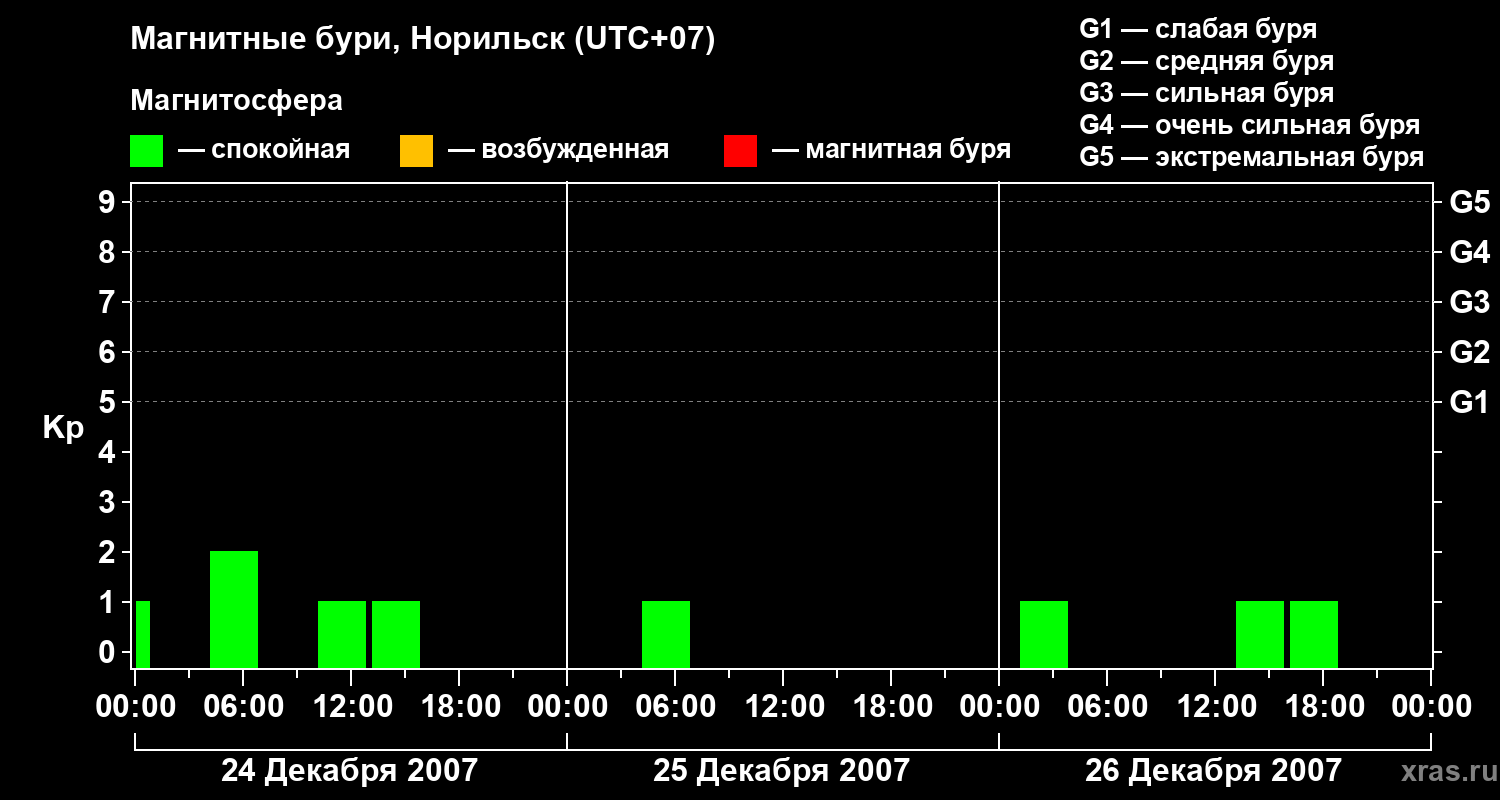The image size is (1500, 800).
Task: Click 'G2 — средняя буря' legend line
Action: click(x=1206, y=61)
